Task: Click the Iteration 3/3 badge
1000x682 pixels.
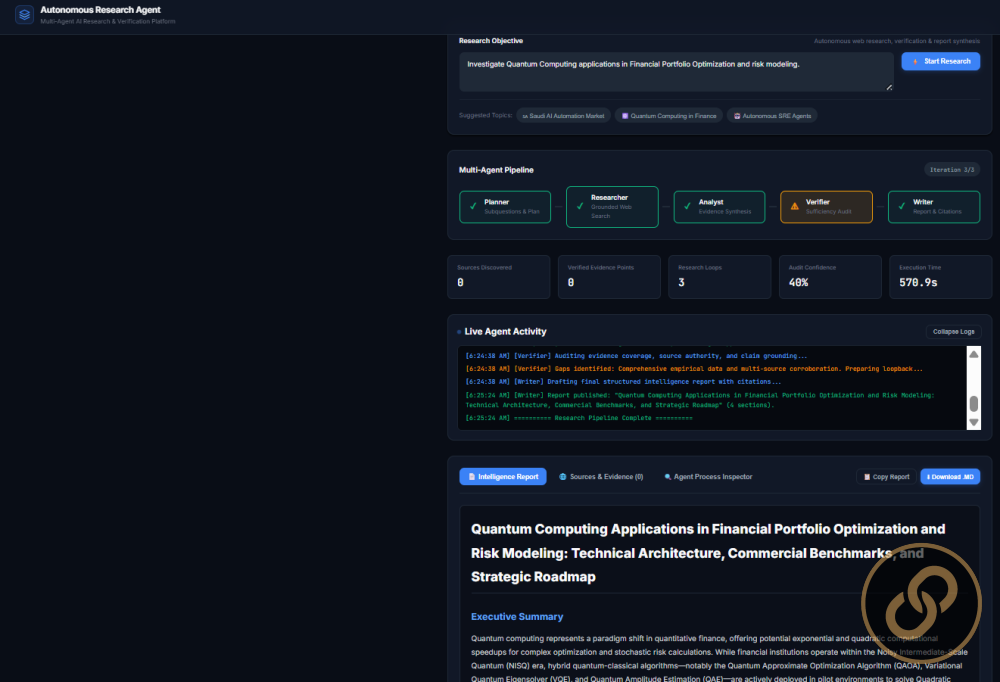Action: pos(952,170)
